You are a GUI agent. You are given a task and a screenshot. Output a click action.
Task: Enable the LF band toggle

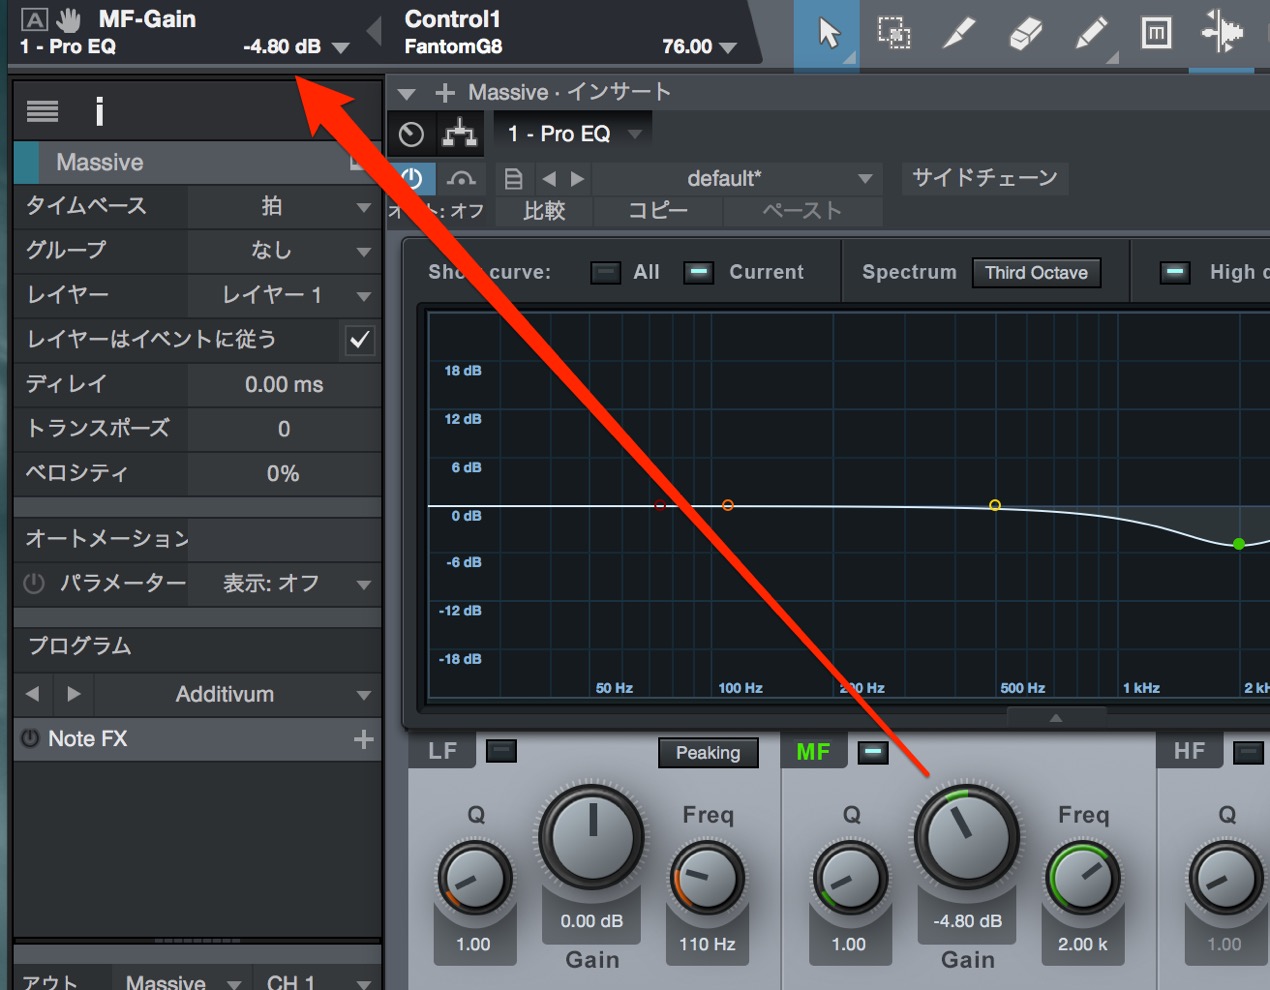tap(501, 751)
